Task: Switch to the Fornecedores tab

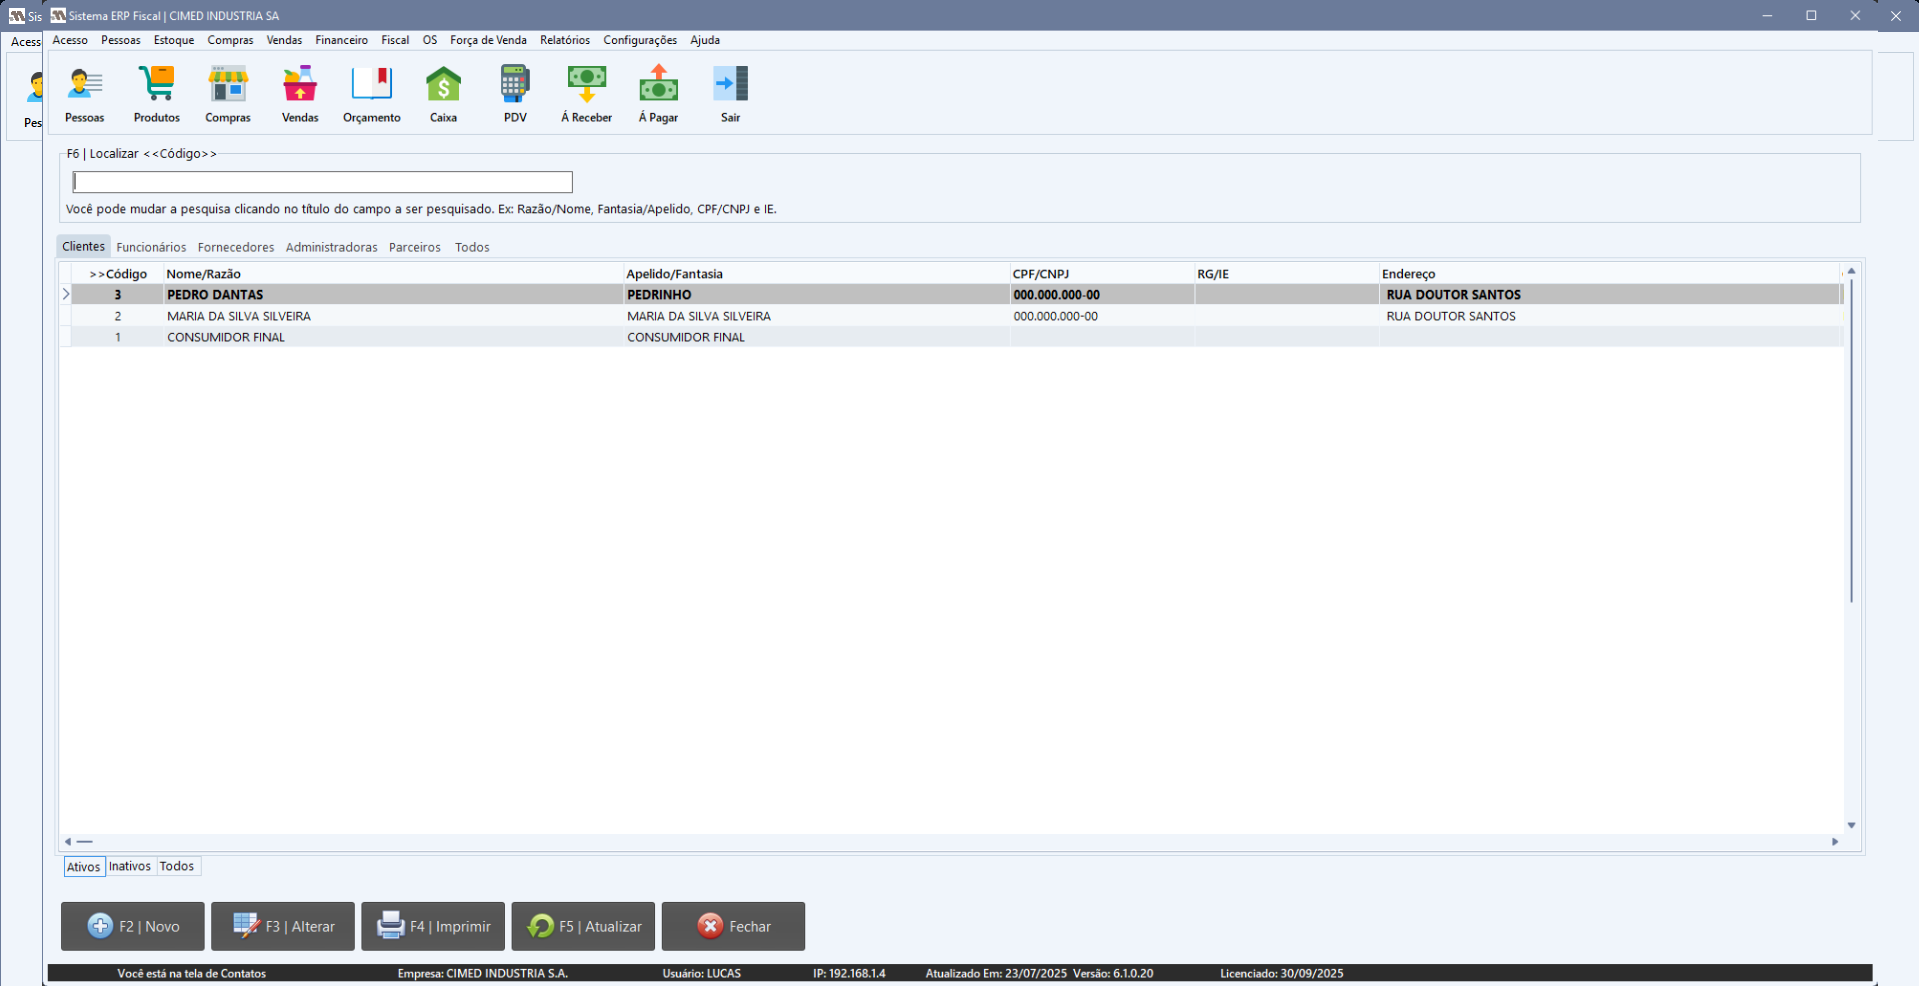Action: [236, 247]
